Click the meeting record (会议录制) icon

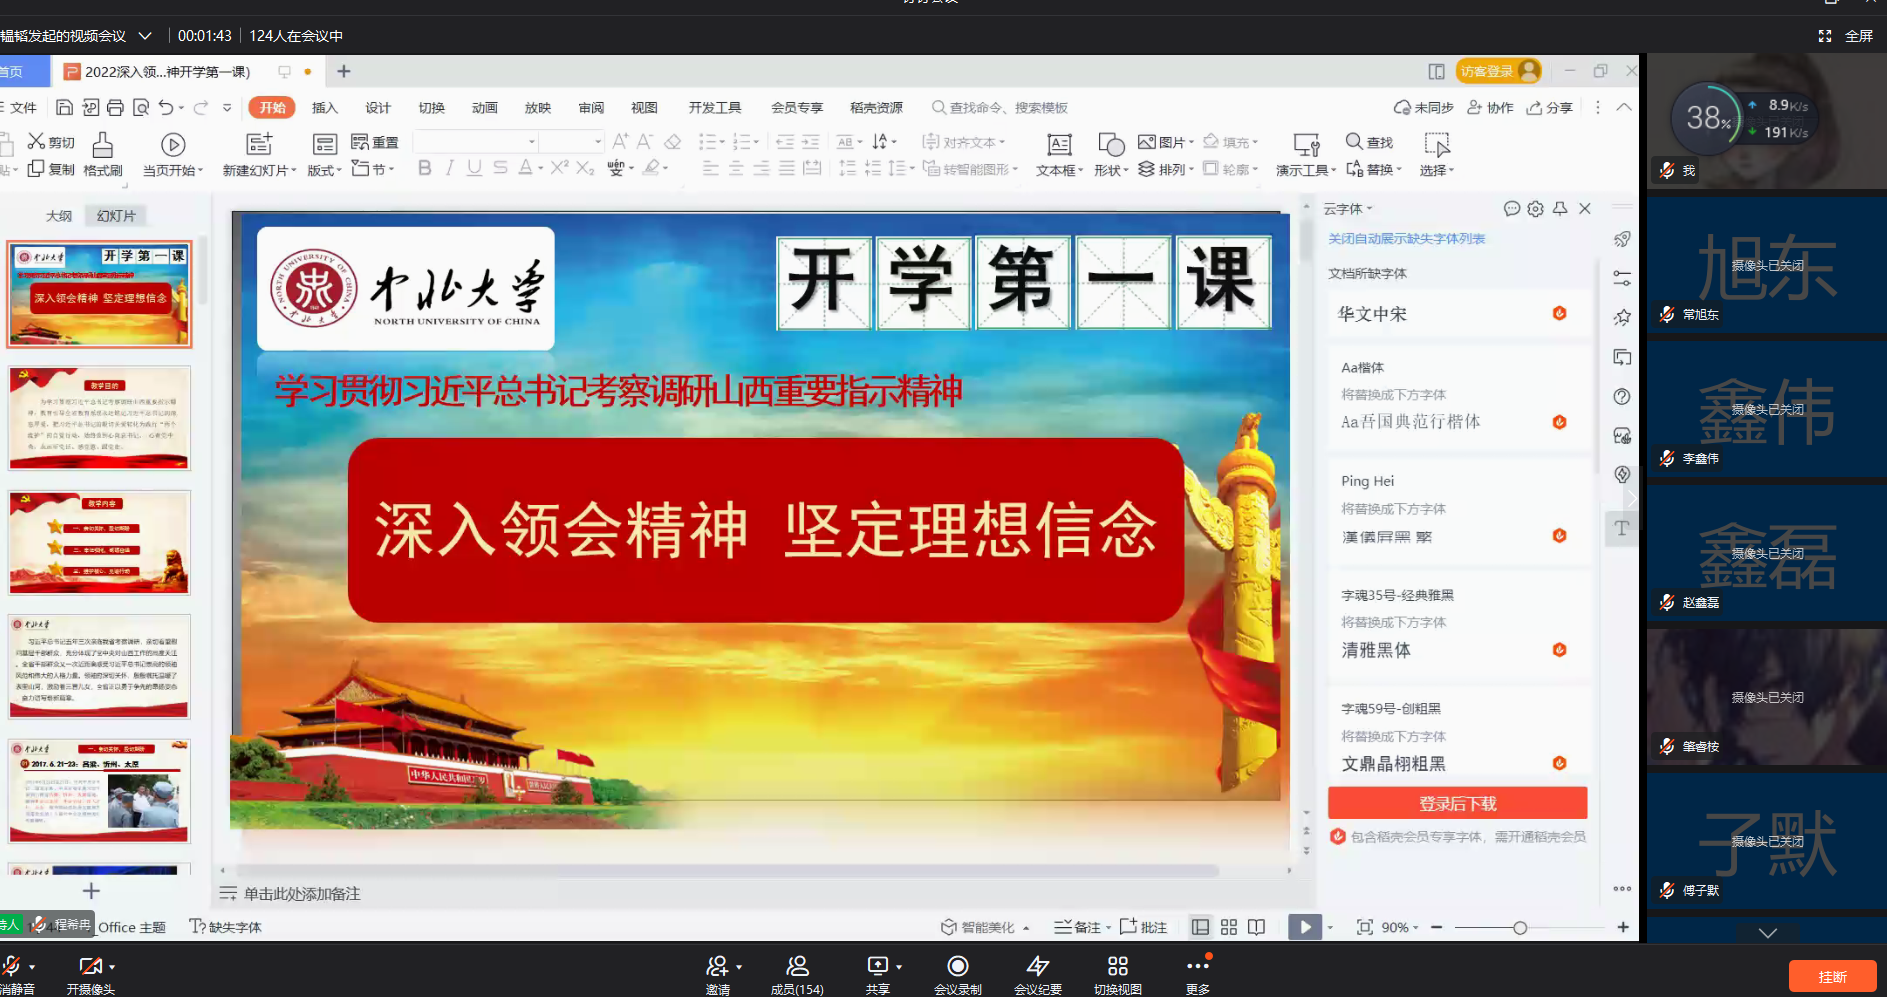[x=957, y=966]
